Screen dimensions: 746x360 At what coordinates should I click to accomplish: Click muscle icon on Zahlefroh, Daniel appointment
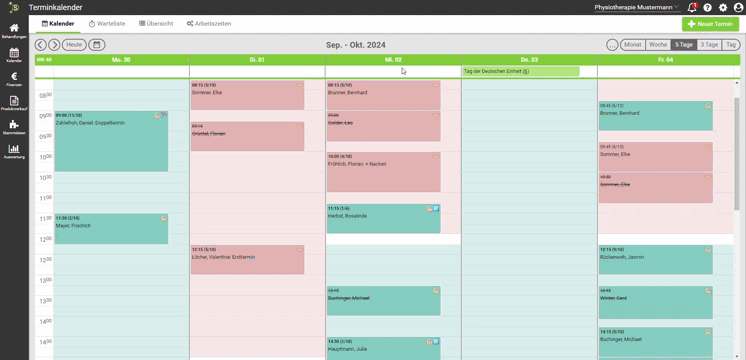tap(157, 115)
